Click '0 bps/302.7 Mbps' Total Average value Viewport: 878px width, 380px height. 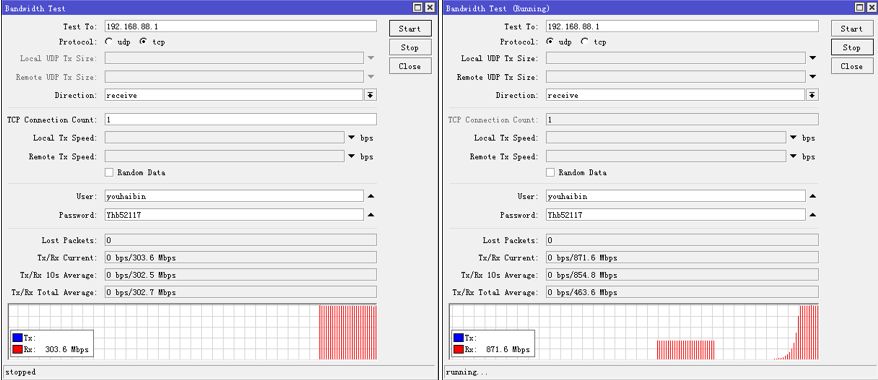(241, 293)
